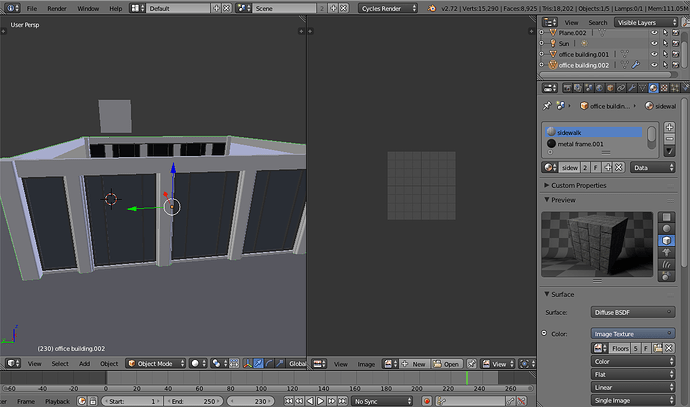Add a new material slot
This screenshot has width=690, height=407.
click(x=669, y=127)
